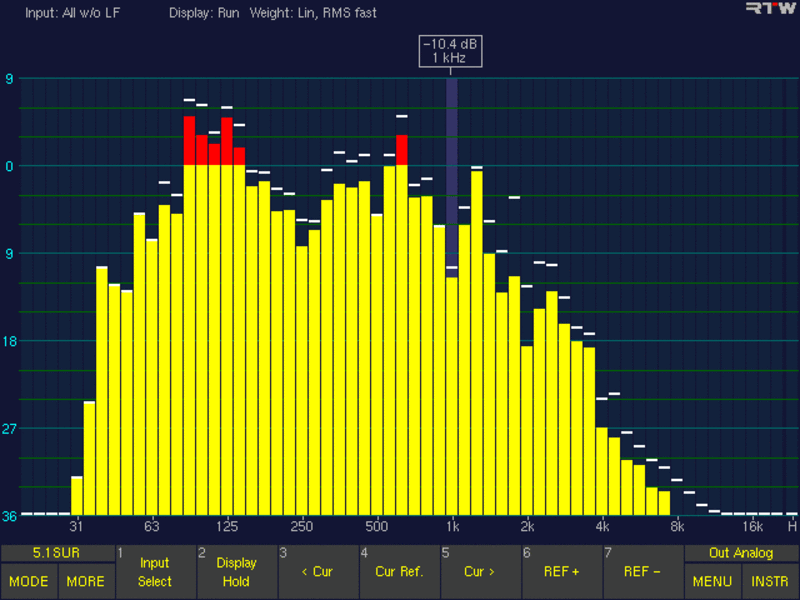Screen dimensions: 800x600
Task: Click the 1k frequency axis label
Action: (x=452, y=527)
